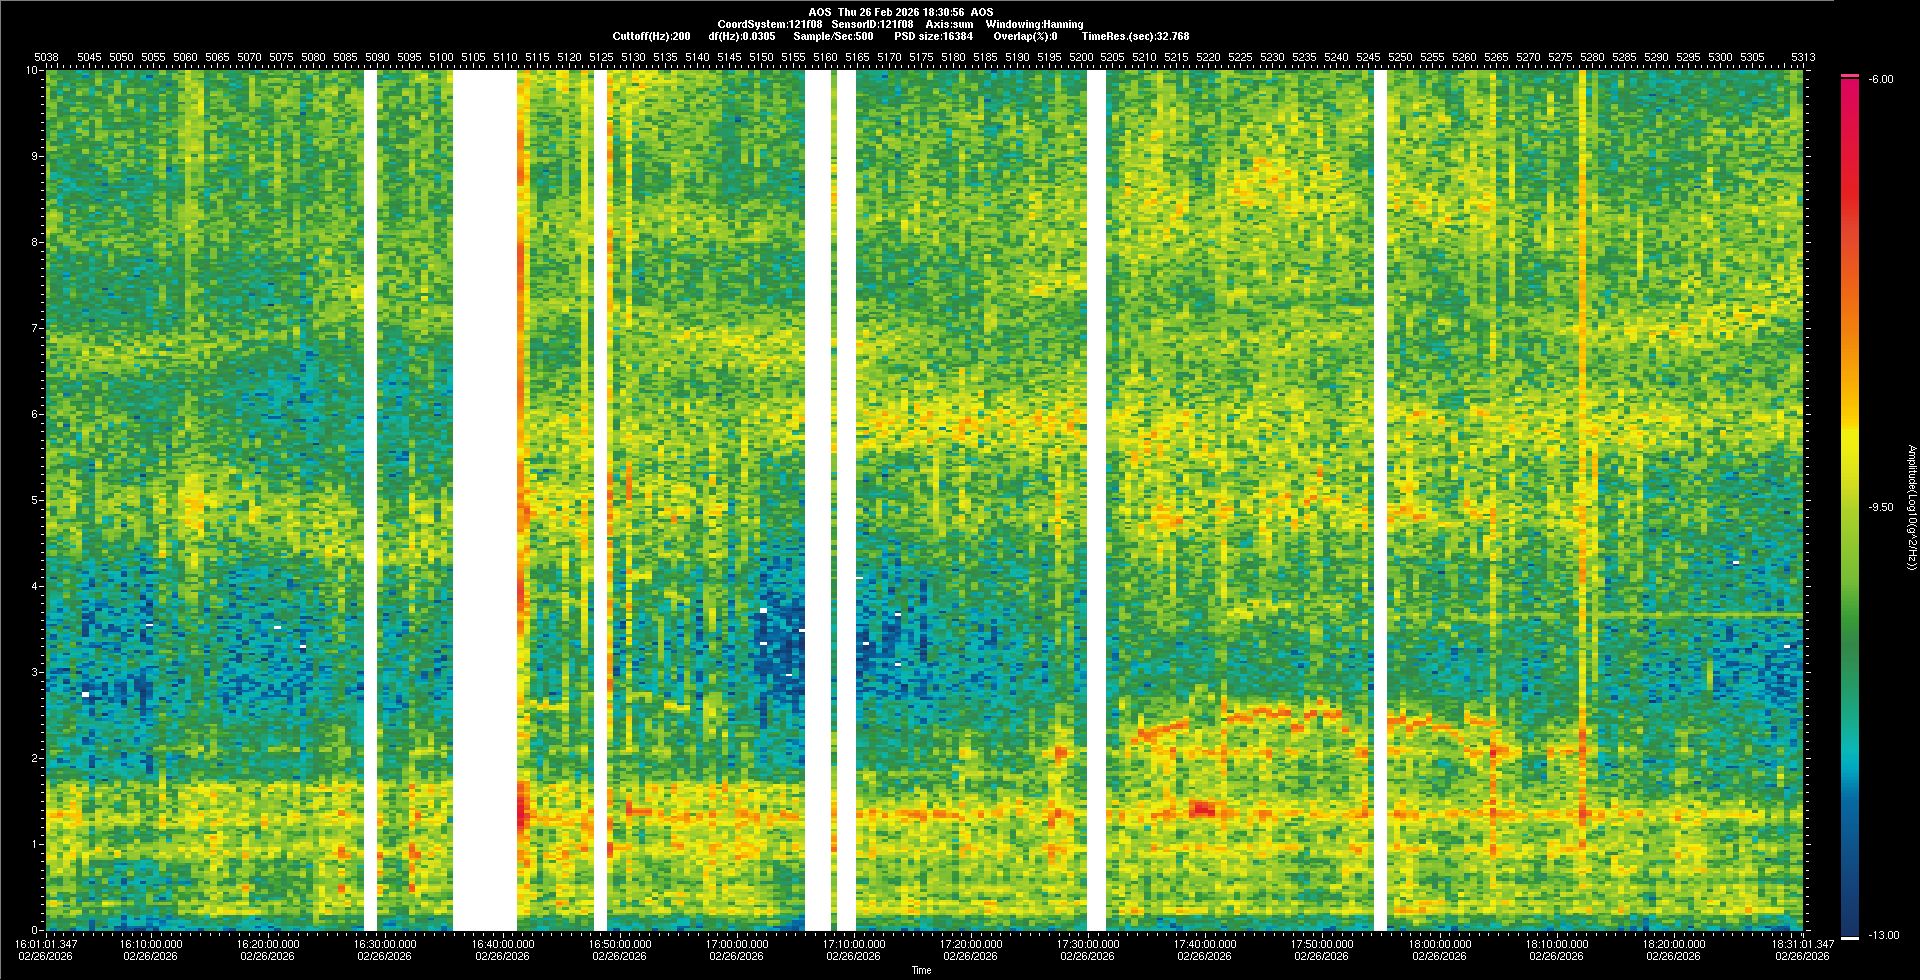Click the top axis label 5225
The height and width of the screenshot is (980, 1920).
point(1240,57)
